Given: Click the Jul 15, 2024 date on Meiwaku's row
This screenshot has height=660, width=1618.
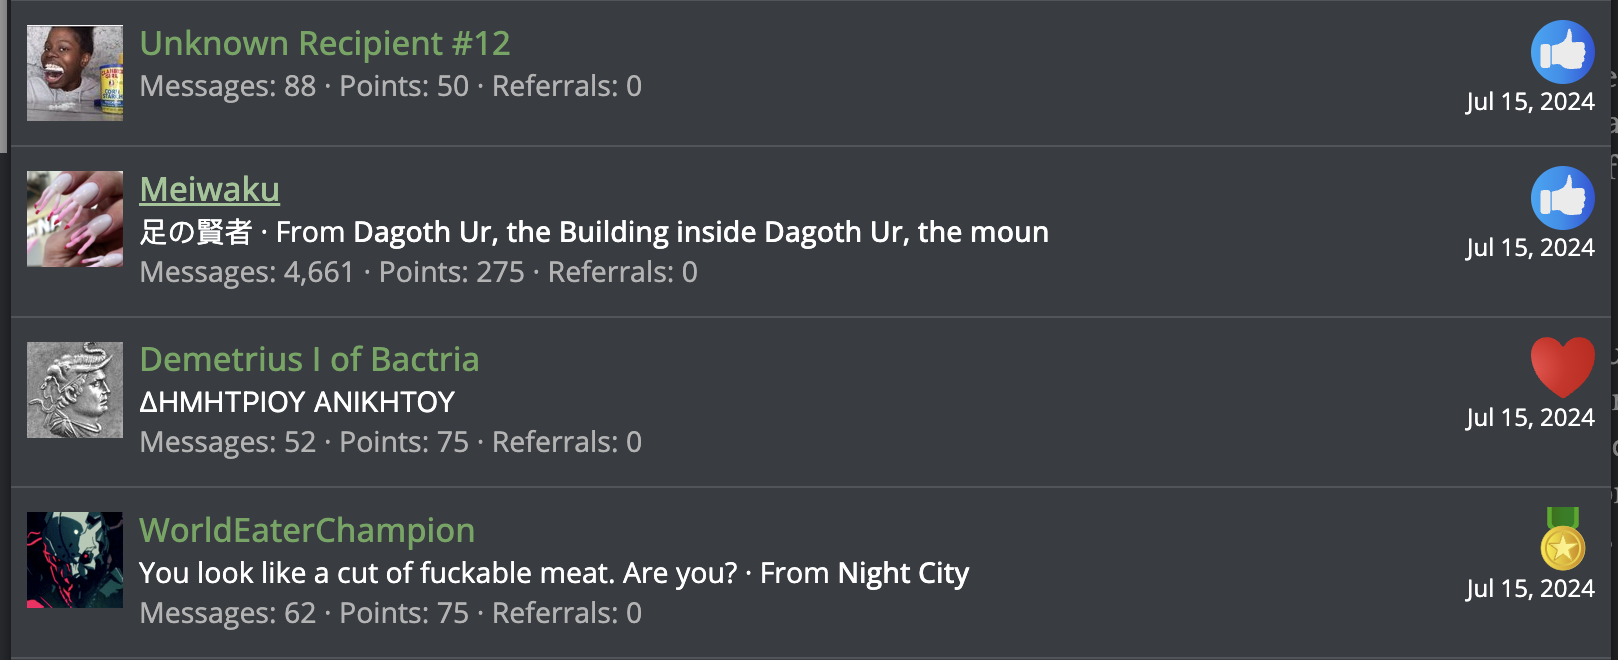Looking at the screenshot, I should point(1530,248).
